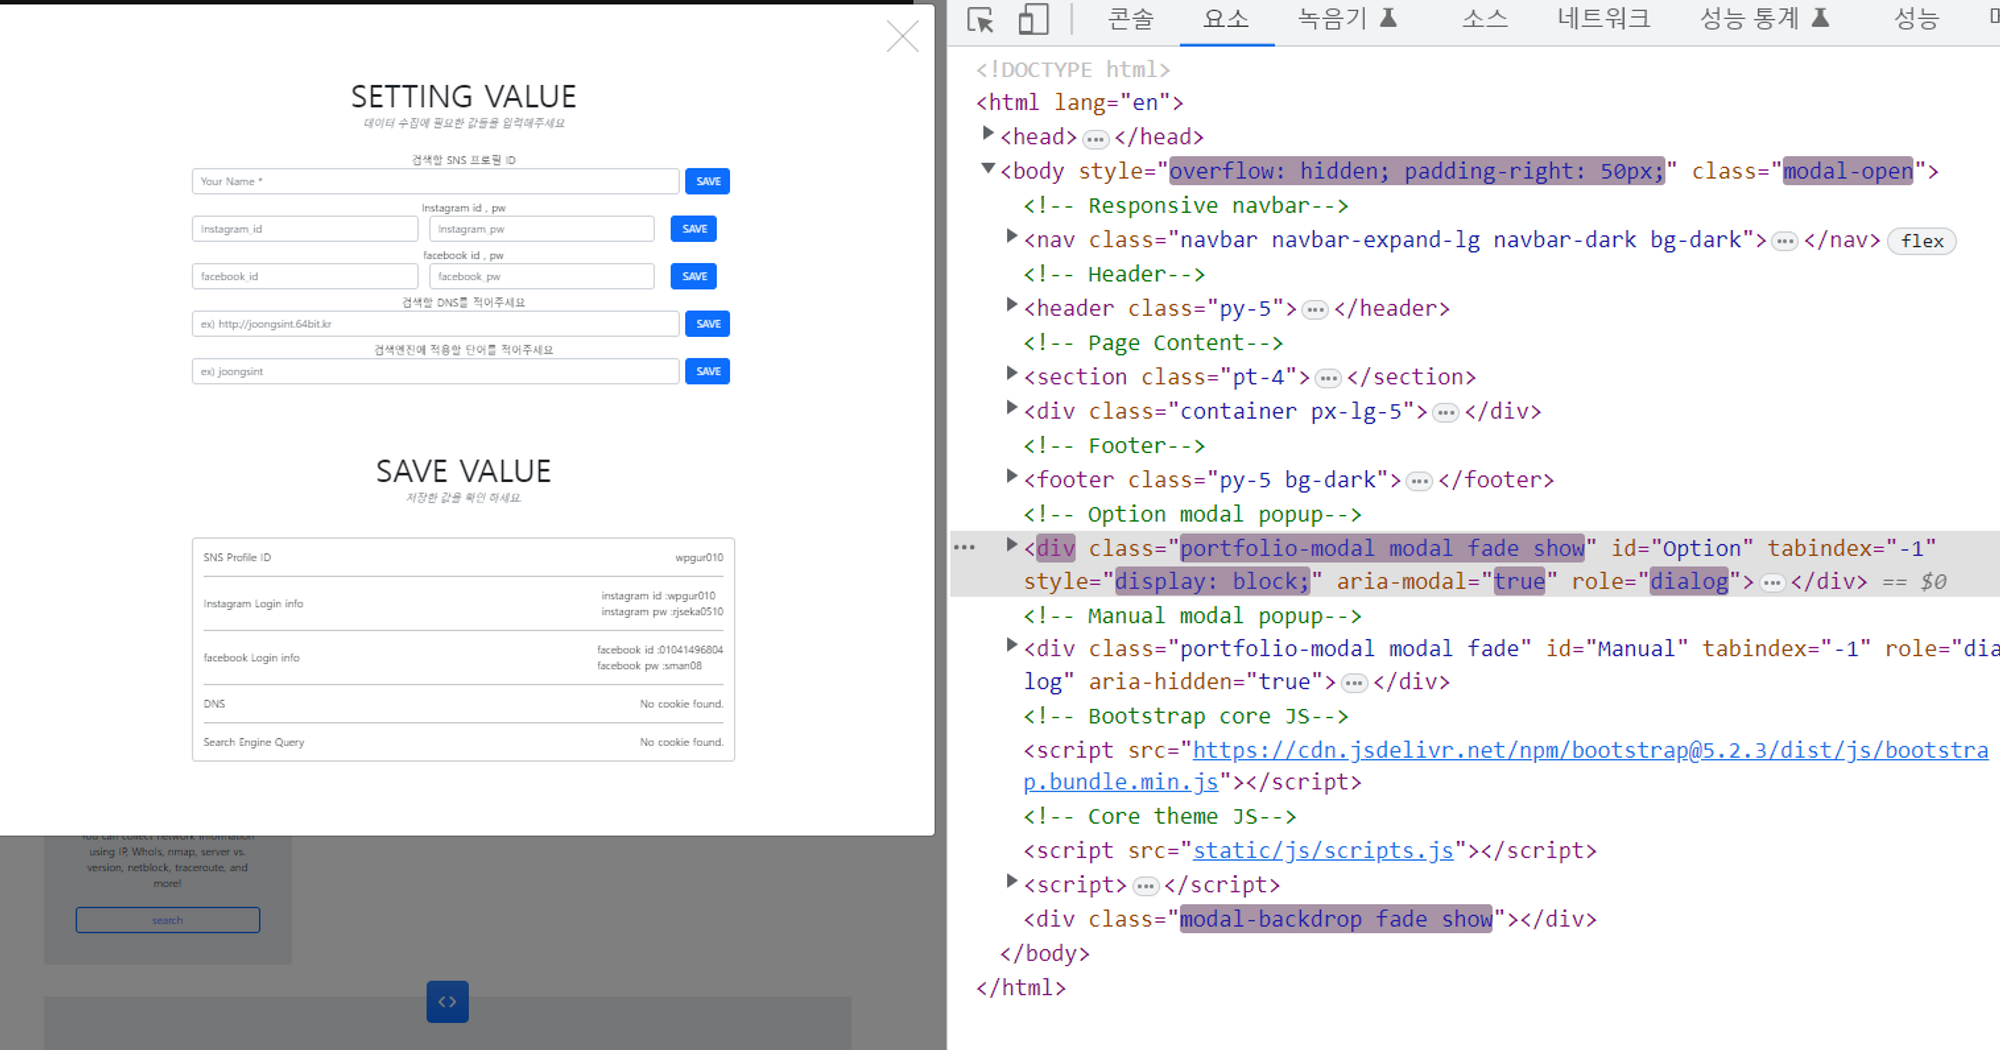
Task: Expand the nav navbar element
Action: coord(1012,237)
